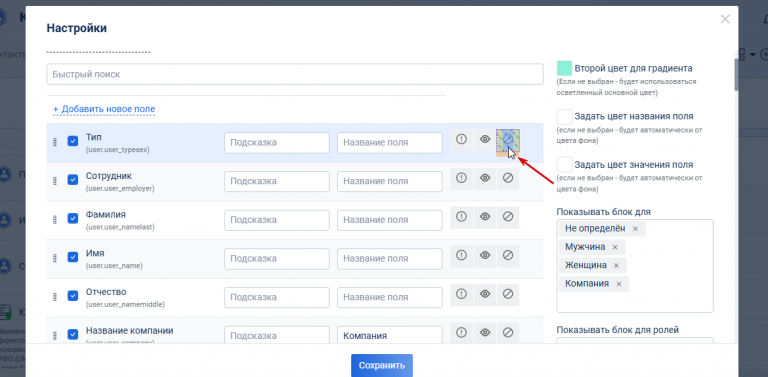Image resolution: width=768 pixels, height=377 pixels.
Task: Click the Настройки dialog title
Action: (76, 28)
